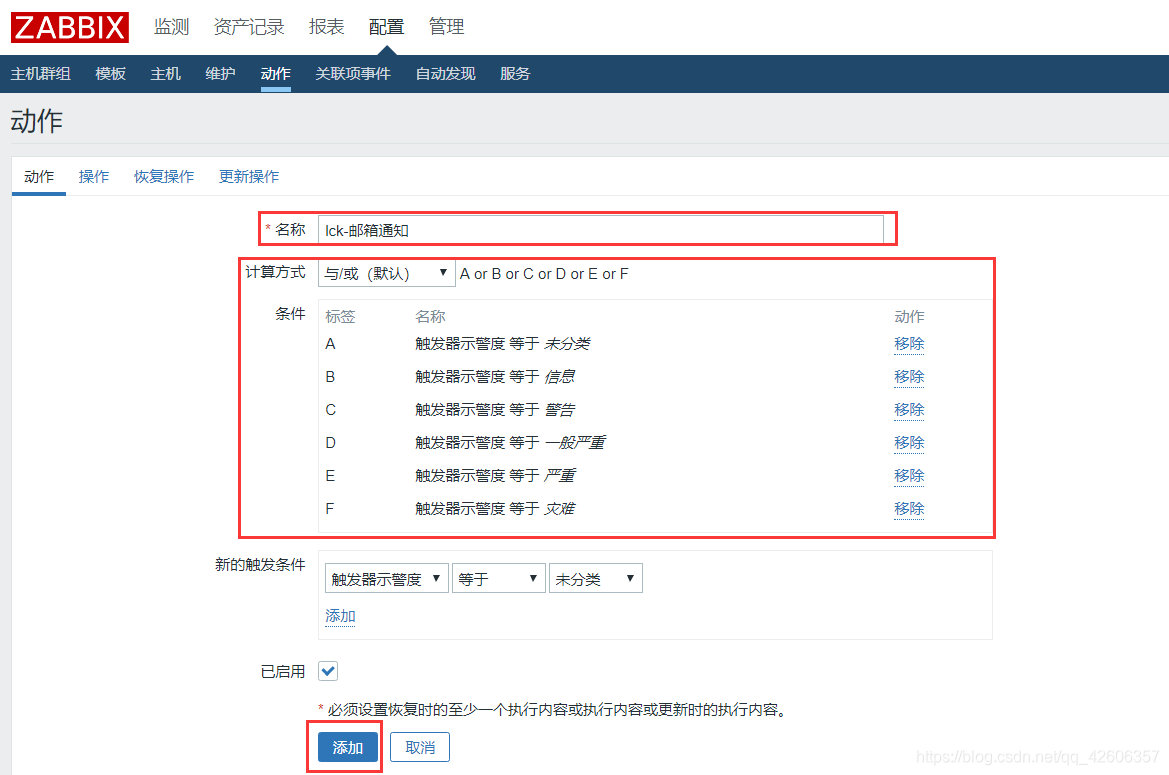Image resolution: width=1169 pixels, height=775 pixels.
Task: Go to 关联项事件 submenu
Action: (x=353, y=74)
